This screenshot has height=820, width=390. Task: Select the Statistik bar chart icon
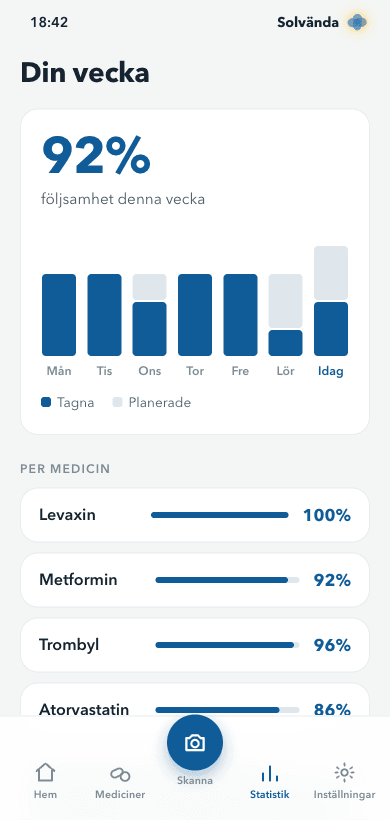point(269,773)
